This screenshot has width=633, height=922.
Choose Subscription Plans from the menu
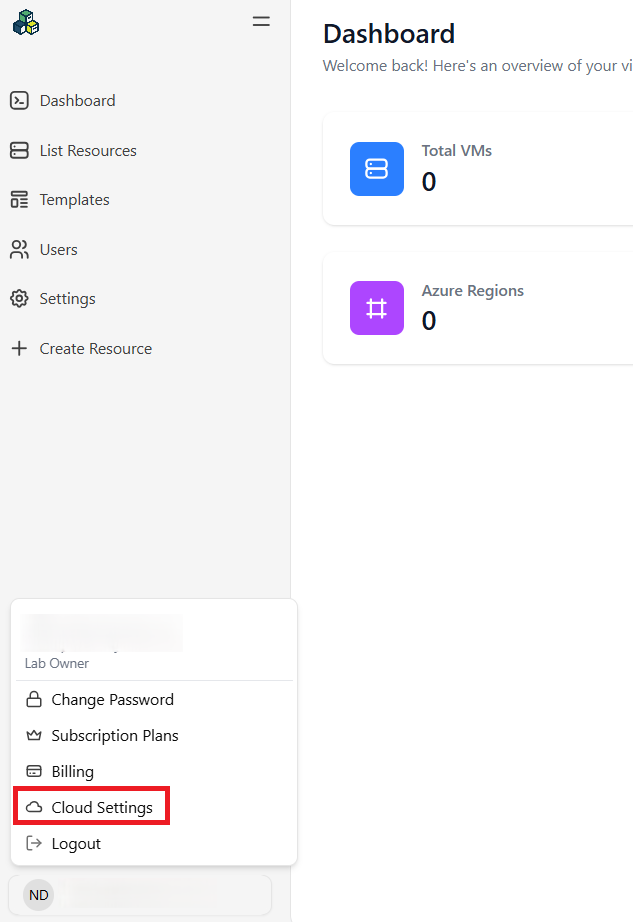114,735
